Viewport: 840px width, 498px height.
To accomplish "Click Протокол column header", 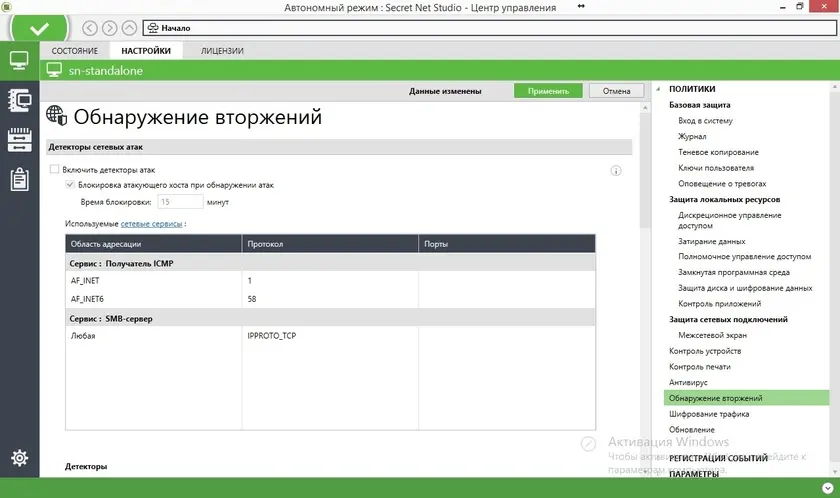I will tap(330, 244).
